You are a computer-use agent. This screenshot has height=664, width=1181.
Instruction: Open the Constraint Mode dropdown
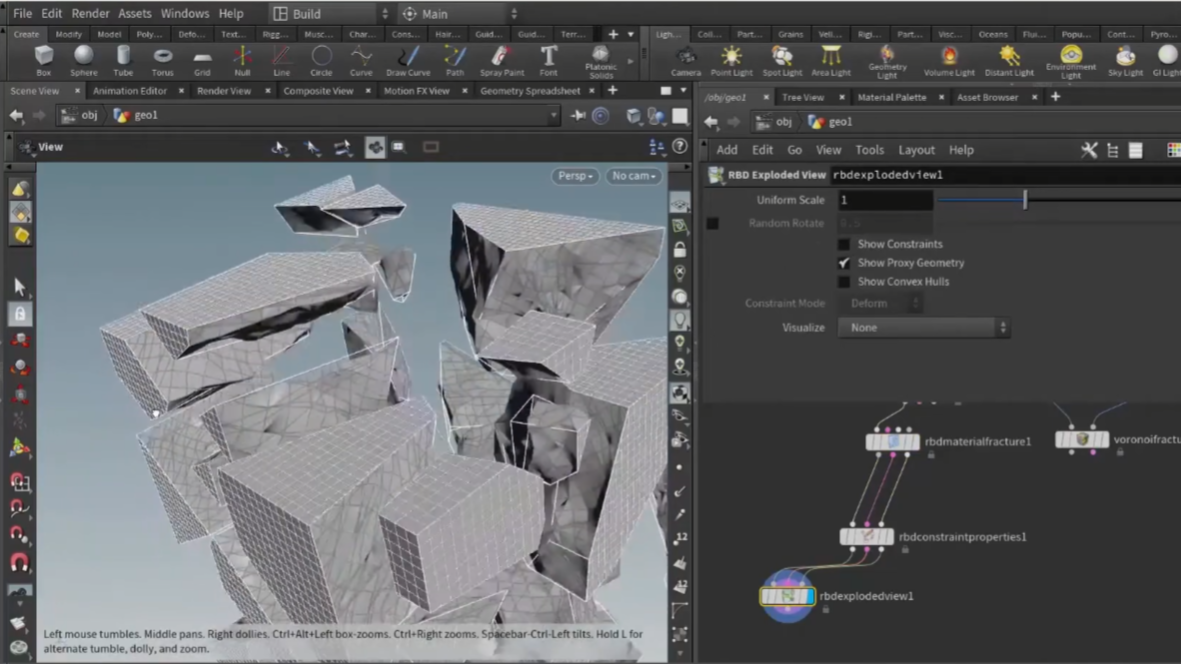tap(880, 303)
